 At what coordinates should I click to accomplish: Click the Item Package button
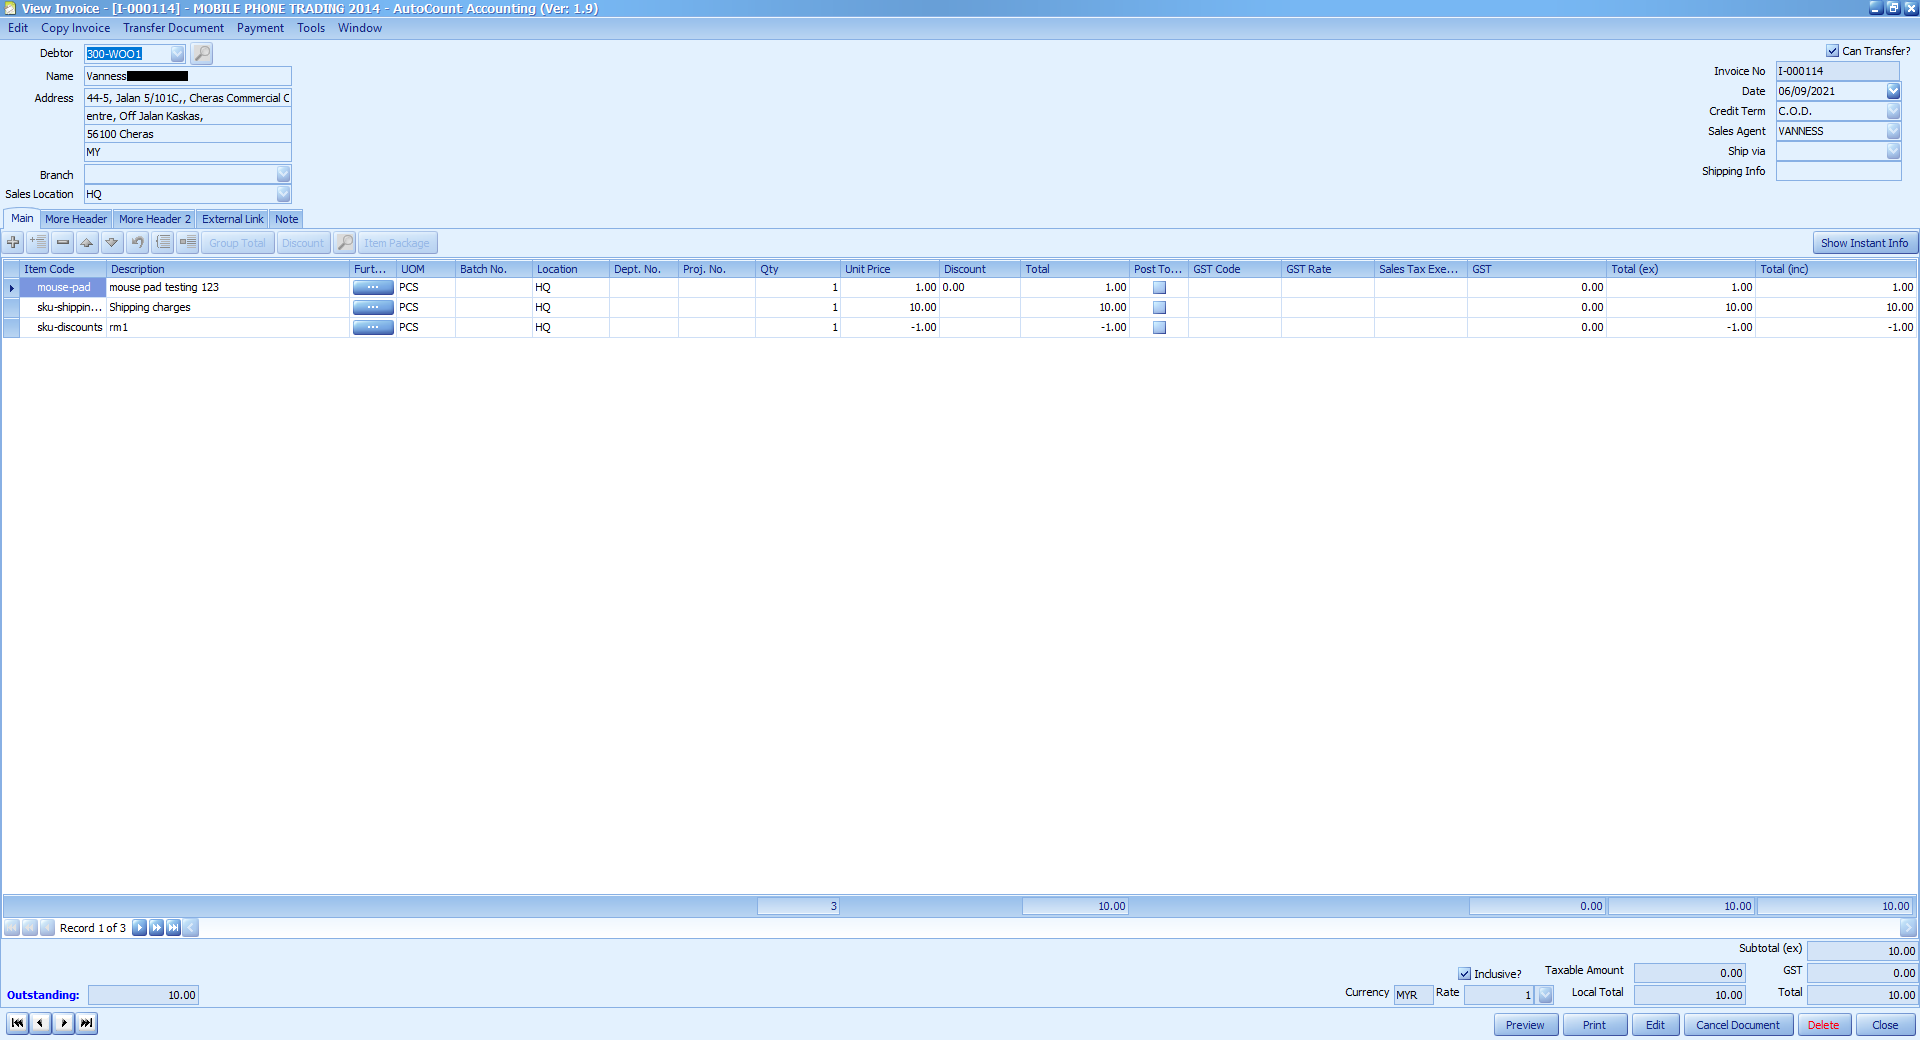pyautogui.click(x=396, y=243)
